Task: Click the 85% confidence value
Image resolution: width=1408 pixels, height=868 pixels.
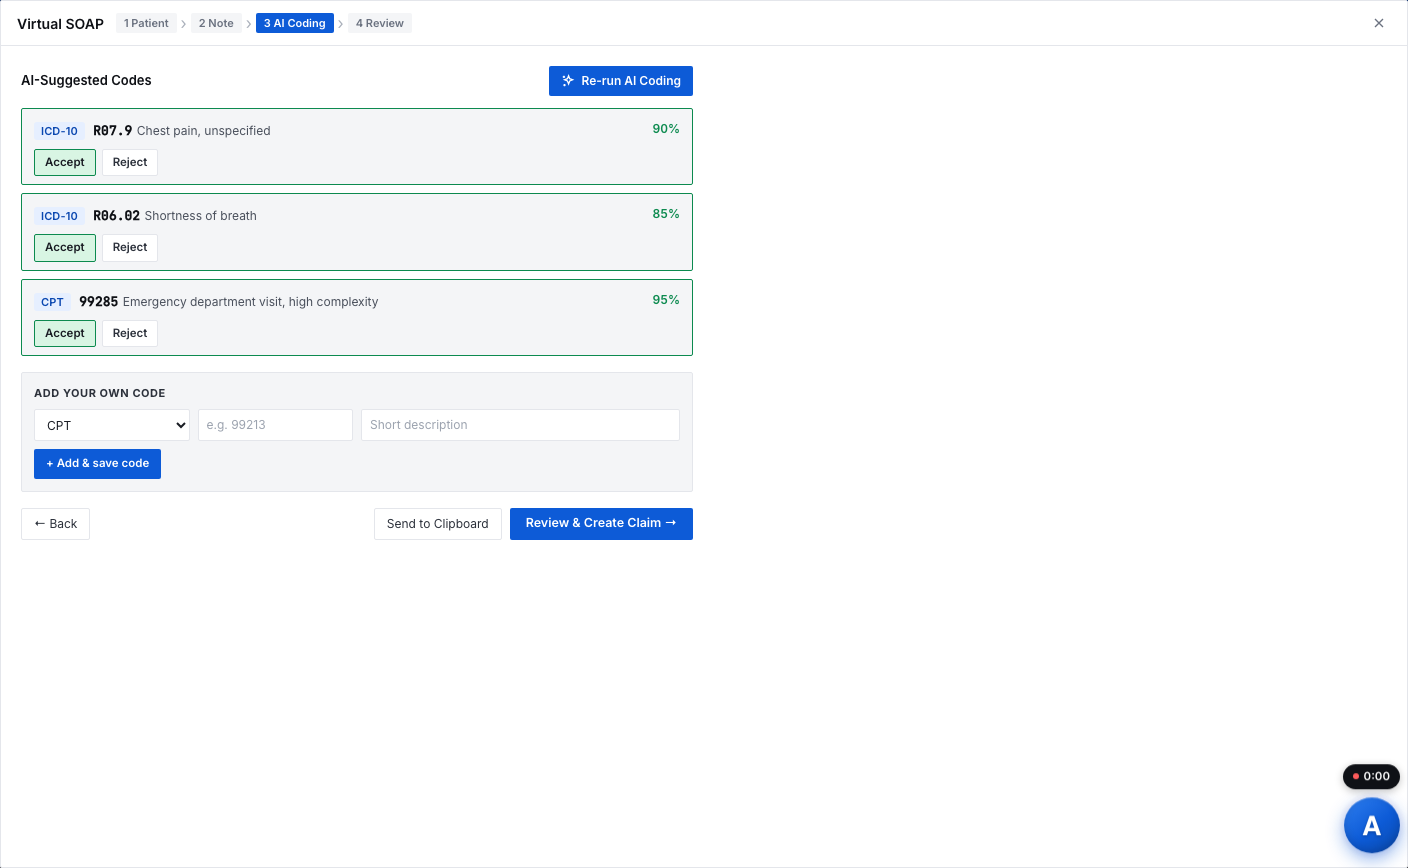Action: click(666, 214)
